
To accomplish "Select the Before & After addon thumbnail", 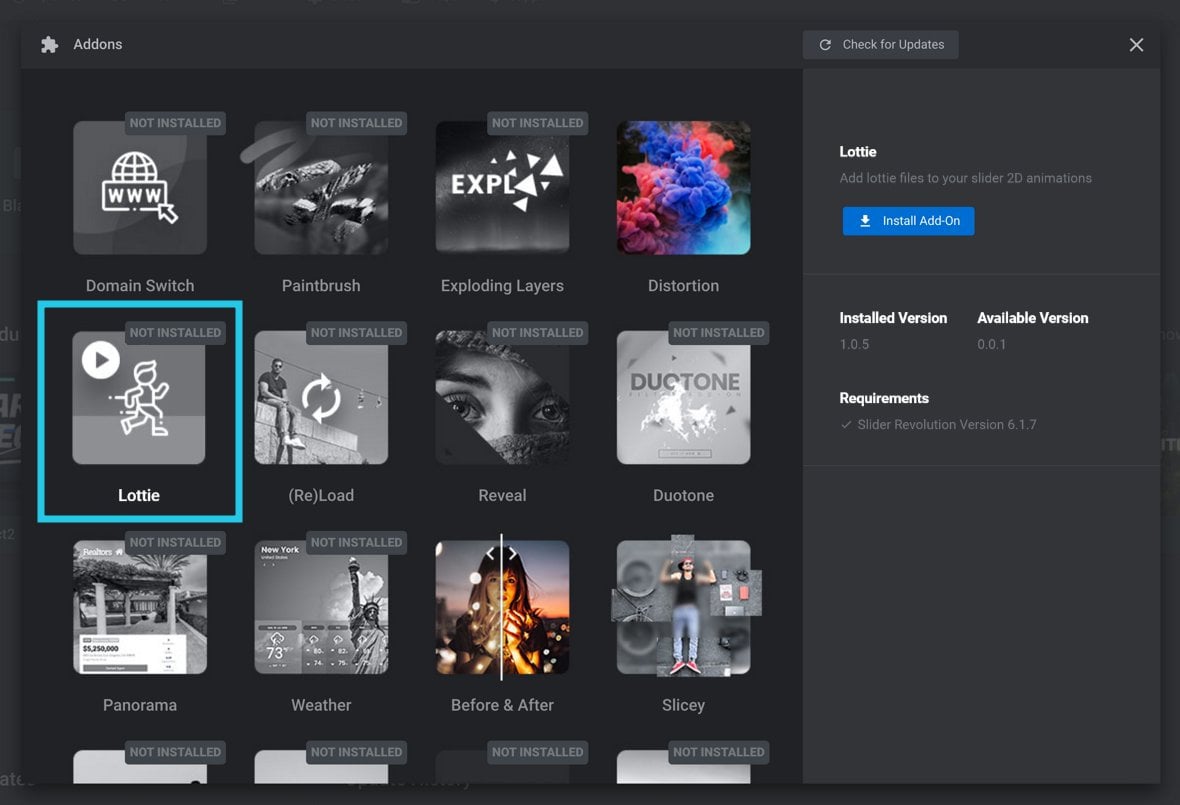I will pyautogui.click(x=503, y=607).
